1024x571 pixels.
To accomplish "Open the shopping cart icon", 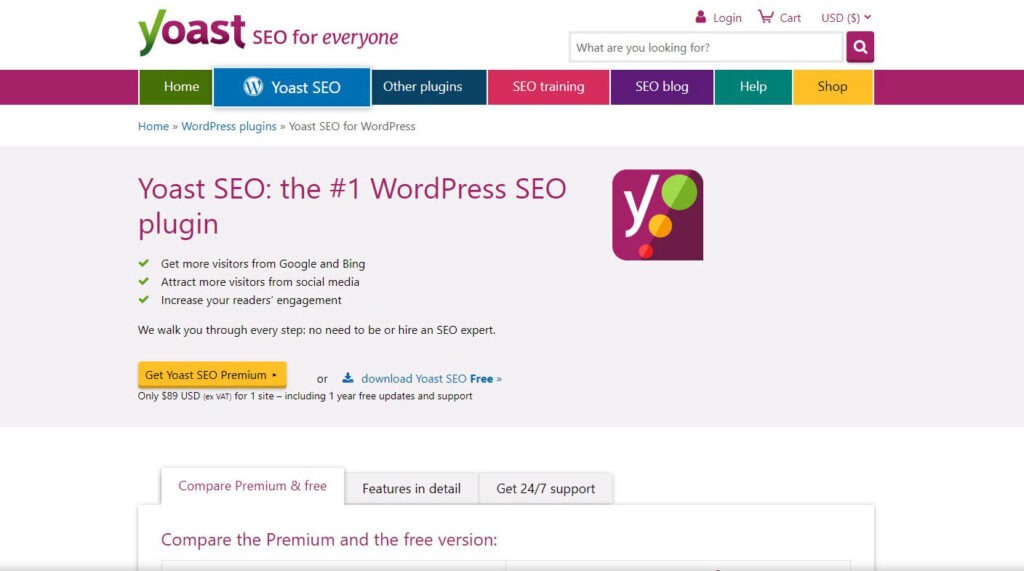I will (765, 16).
